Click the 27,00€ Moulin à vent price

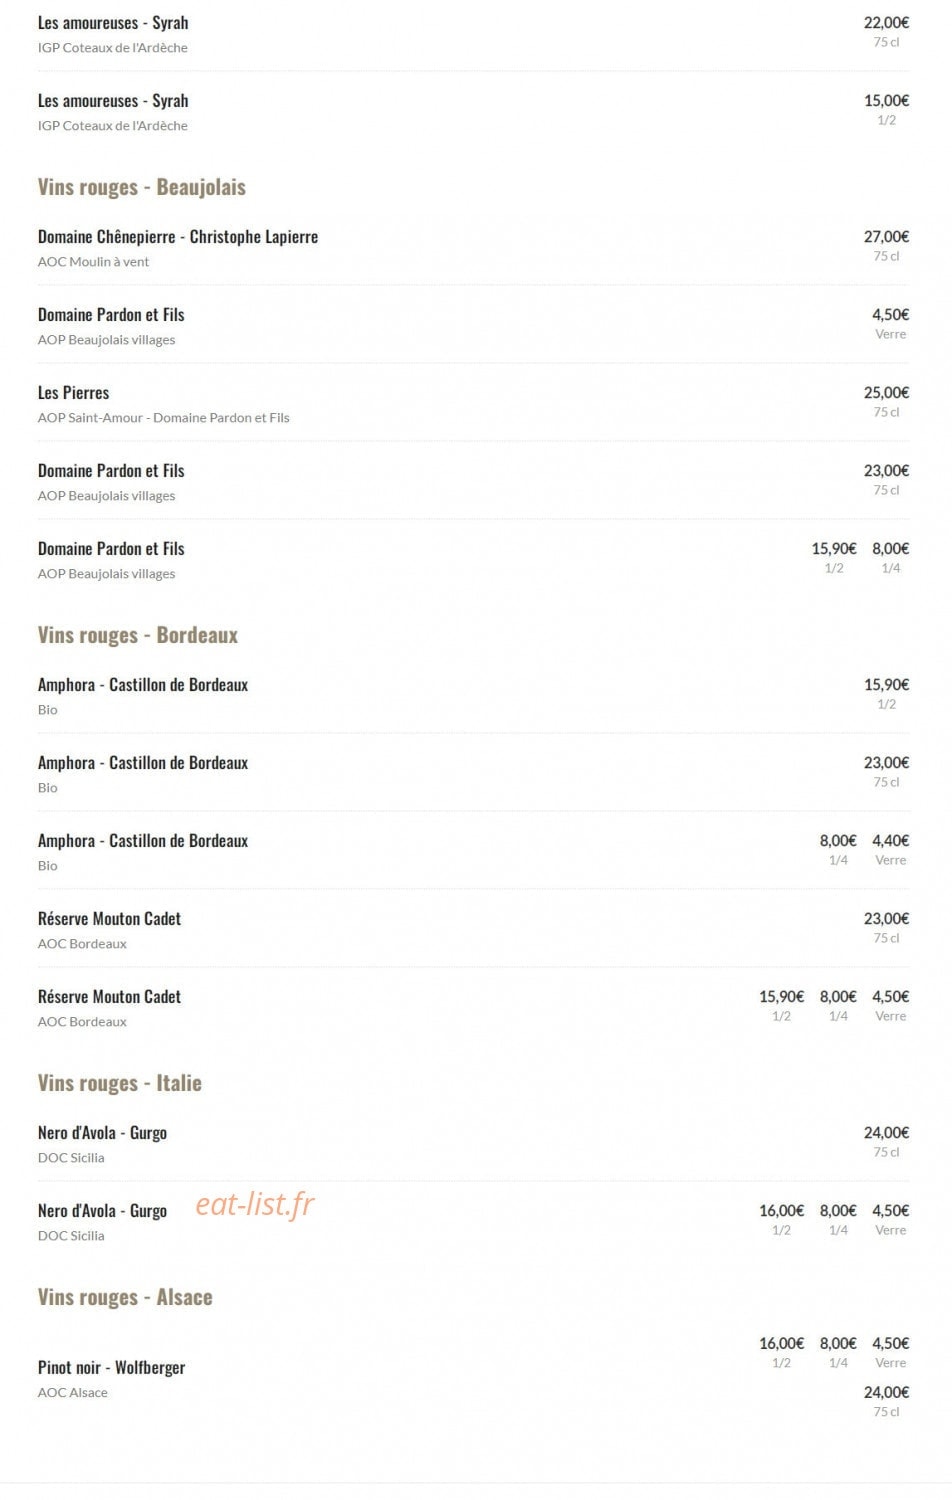886,237
